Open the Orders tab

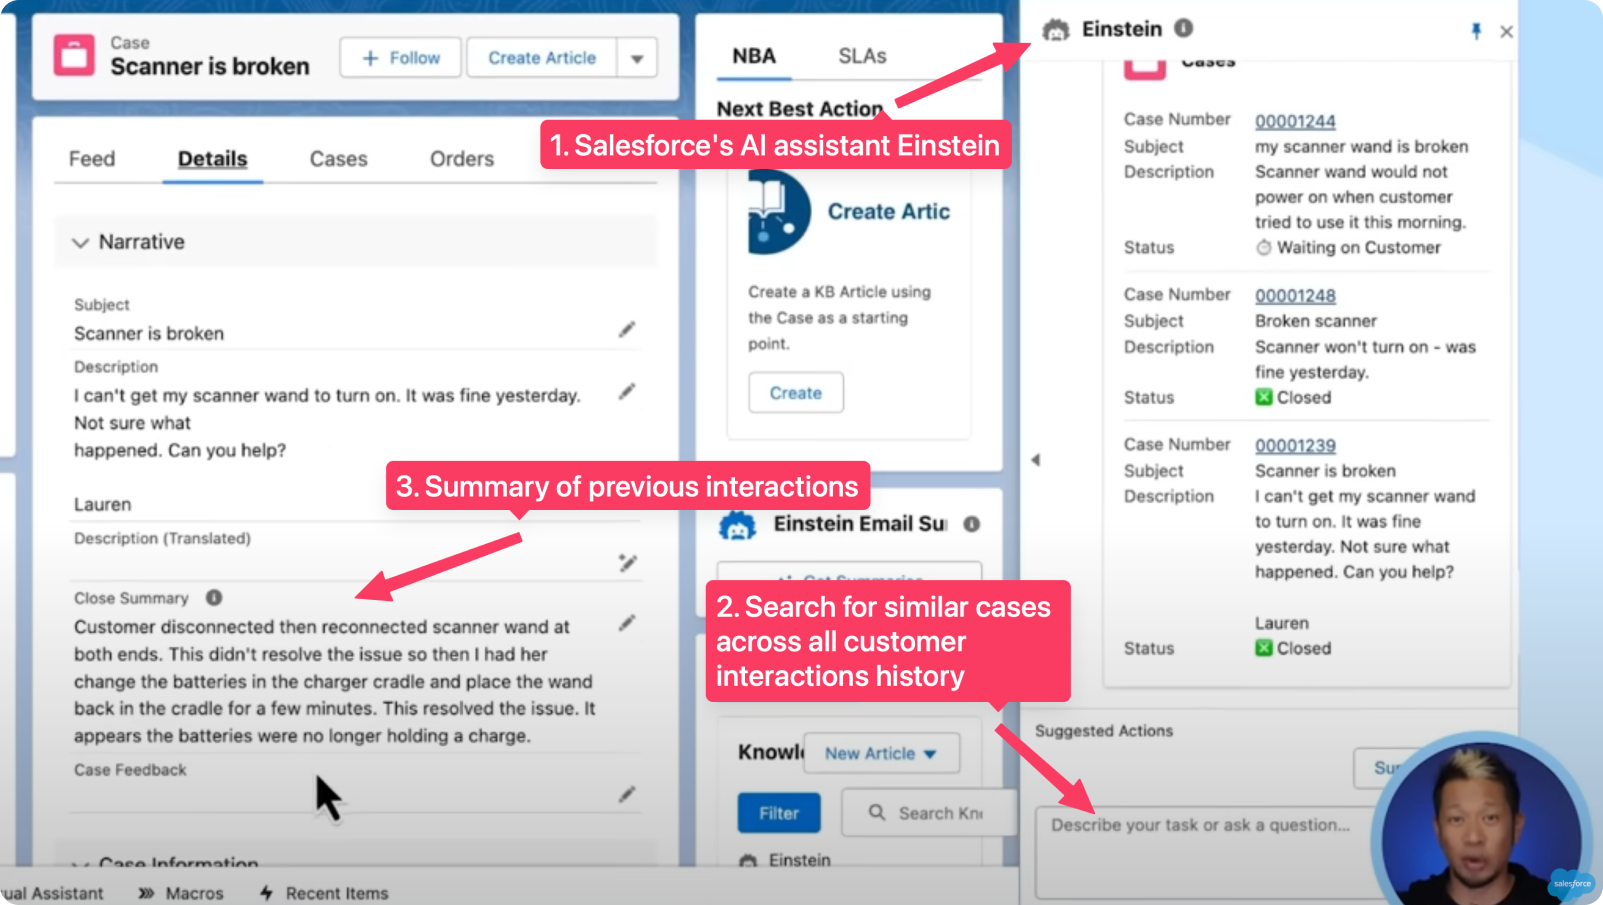coord(462,159)
